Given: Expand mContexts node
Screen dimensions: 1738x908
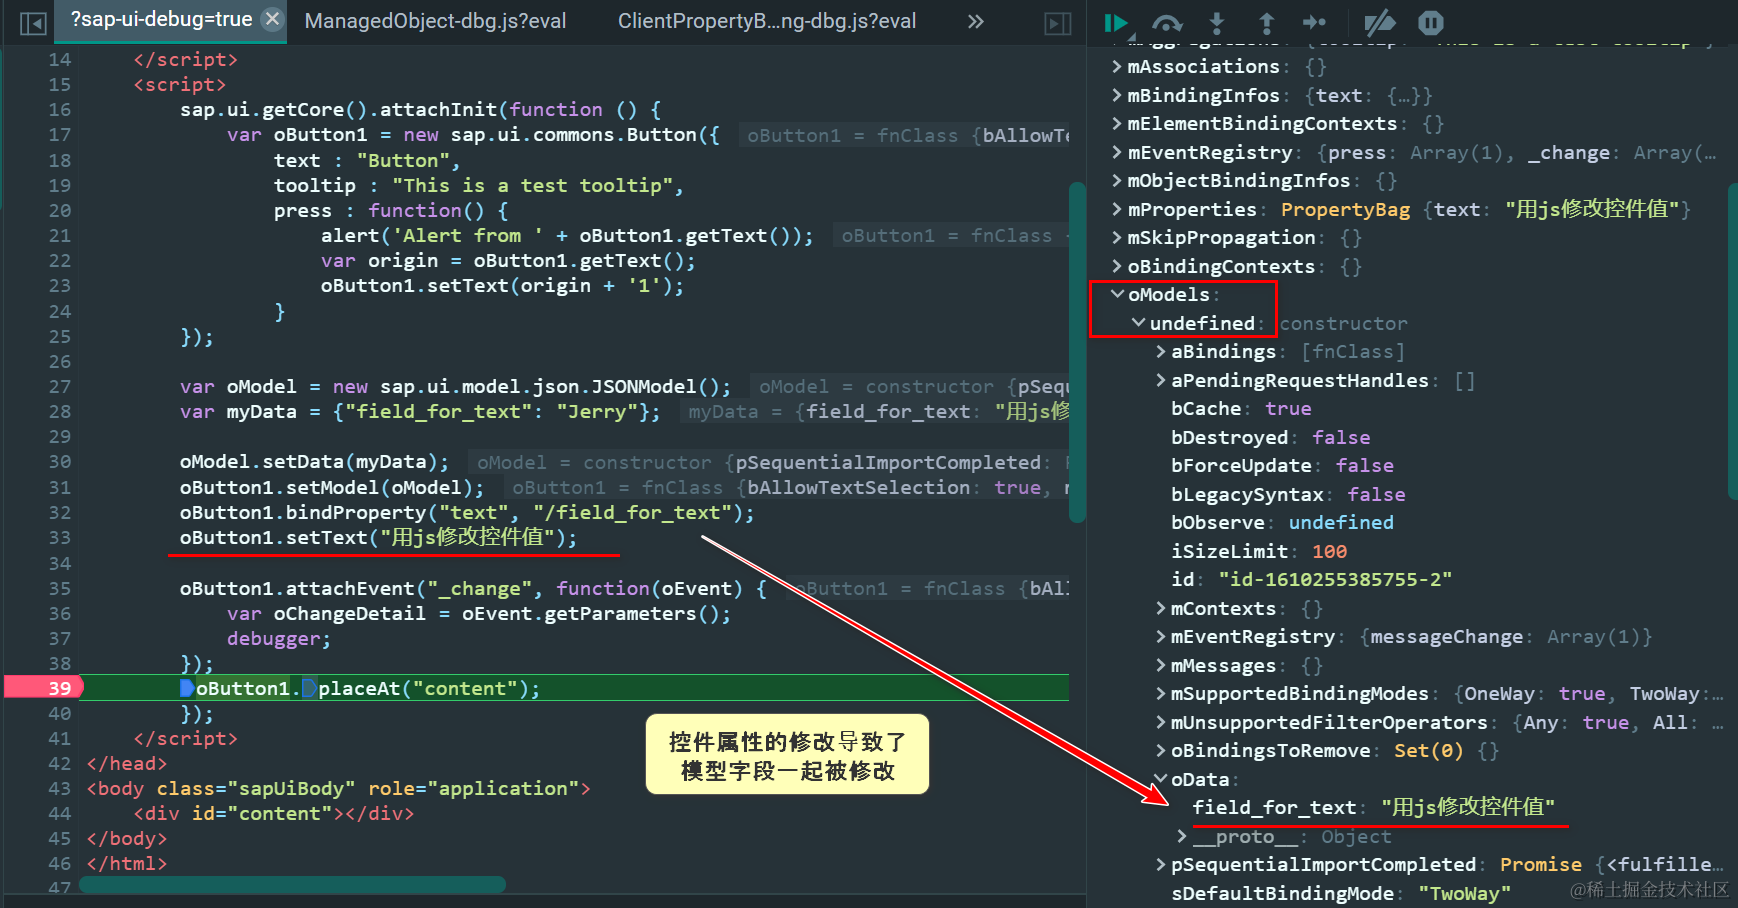Looking at the screenshot, I should [x=1160, y=609].
